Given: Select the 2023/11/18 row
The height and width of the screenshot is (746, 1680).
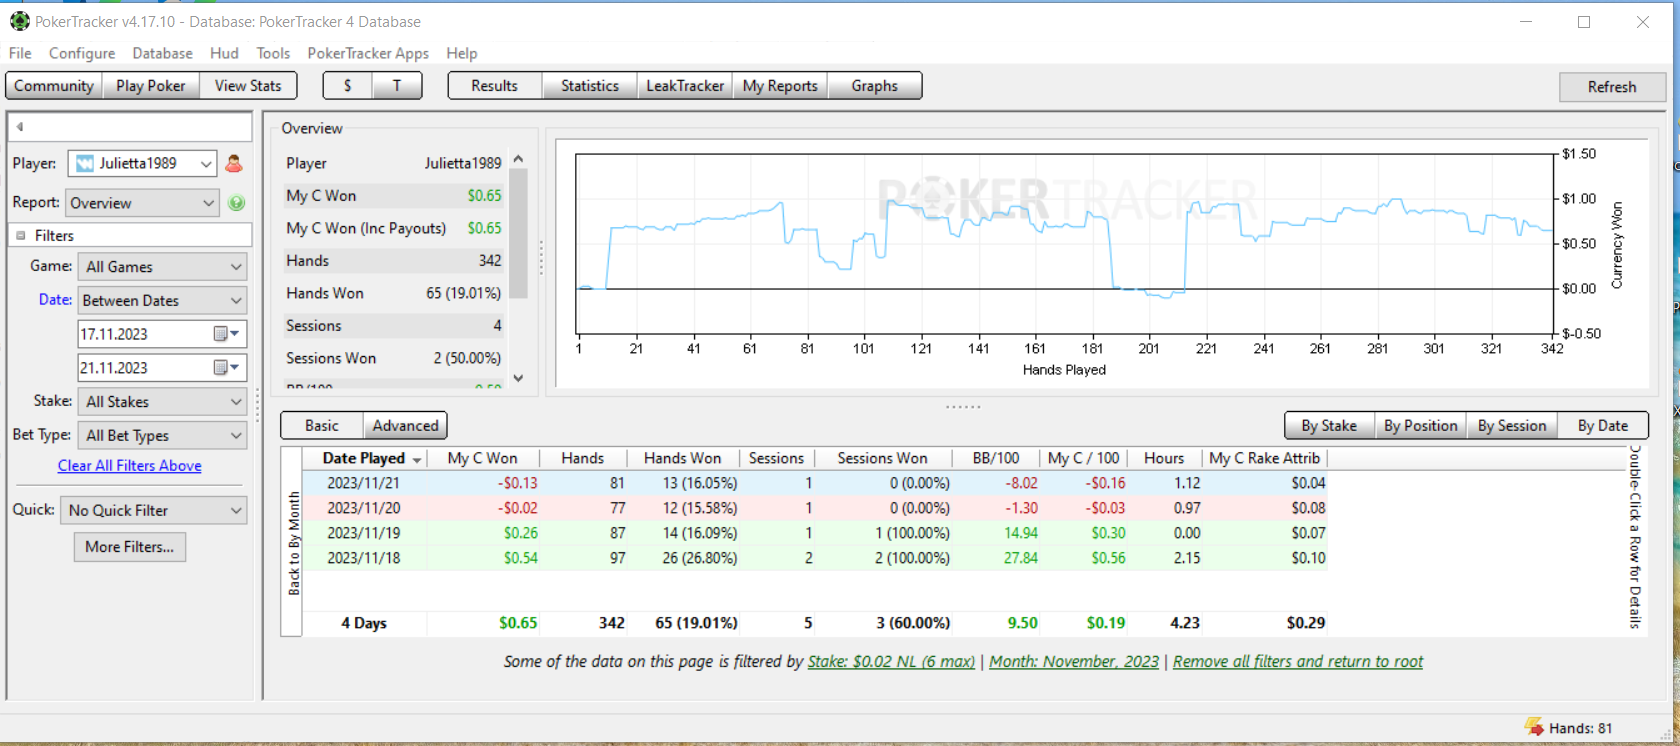Looking at the screenshot, I should point(815,558).
